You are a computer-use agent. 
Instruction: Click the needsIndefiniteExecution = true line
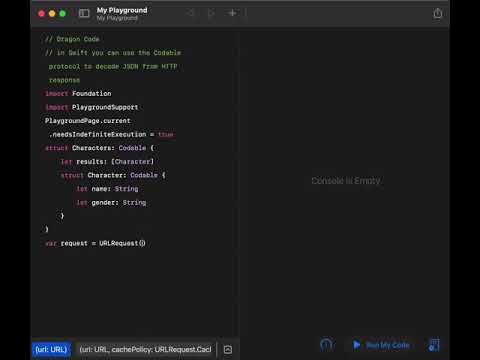tap(111, 134)
